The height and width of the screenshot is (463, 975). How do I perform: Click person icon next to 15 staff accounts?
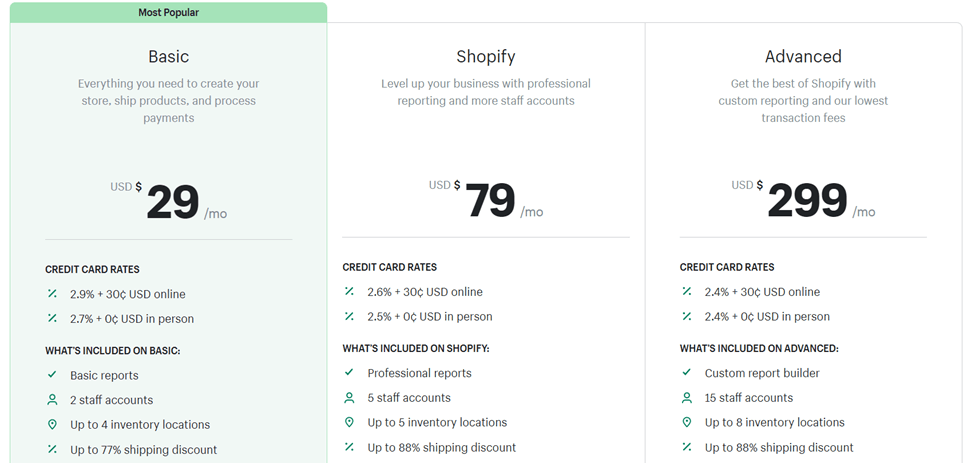(686, 397)
